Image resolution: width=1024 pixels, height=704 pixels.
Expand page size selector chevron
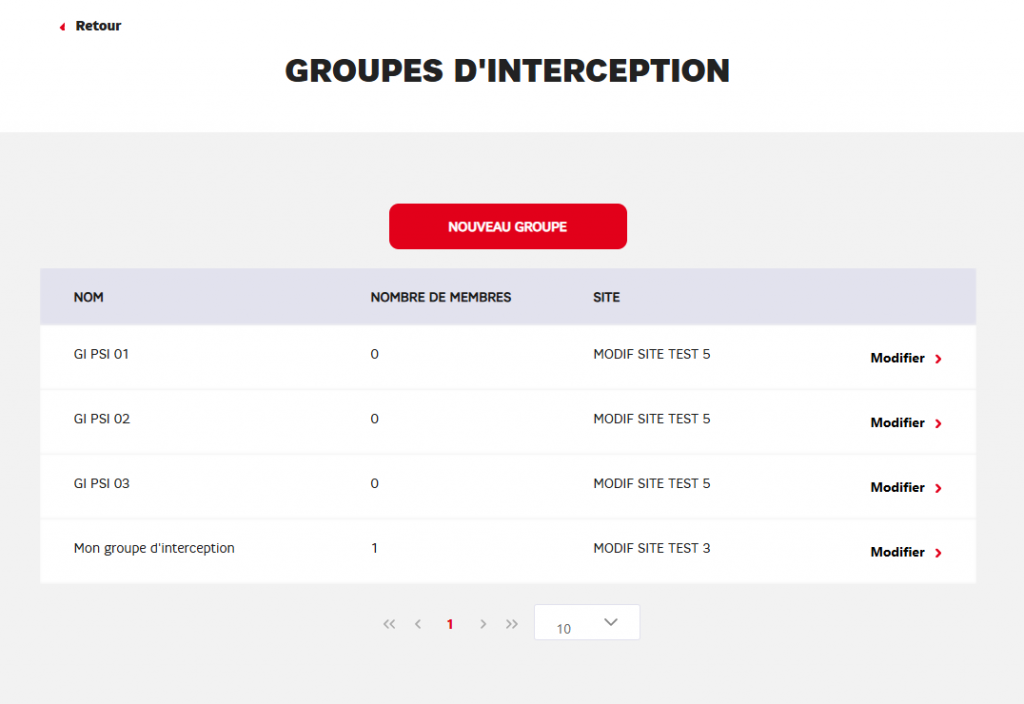pyautogui.click(x=611, y=622)
